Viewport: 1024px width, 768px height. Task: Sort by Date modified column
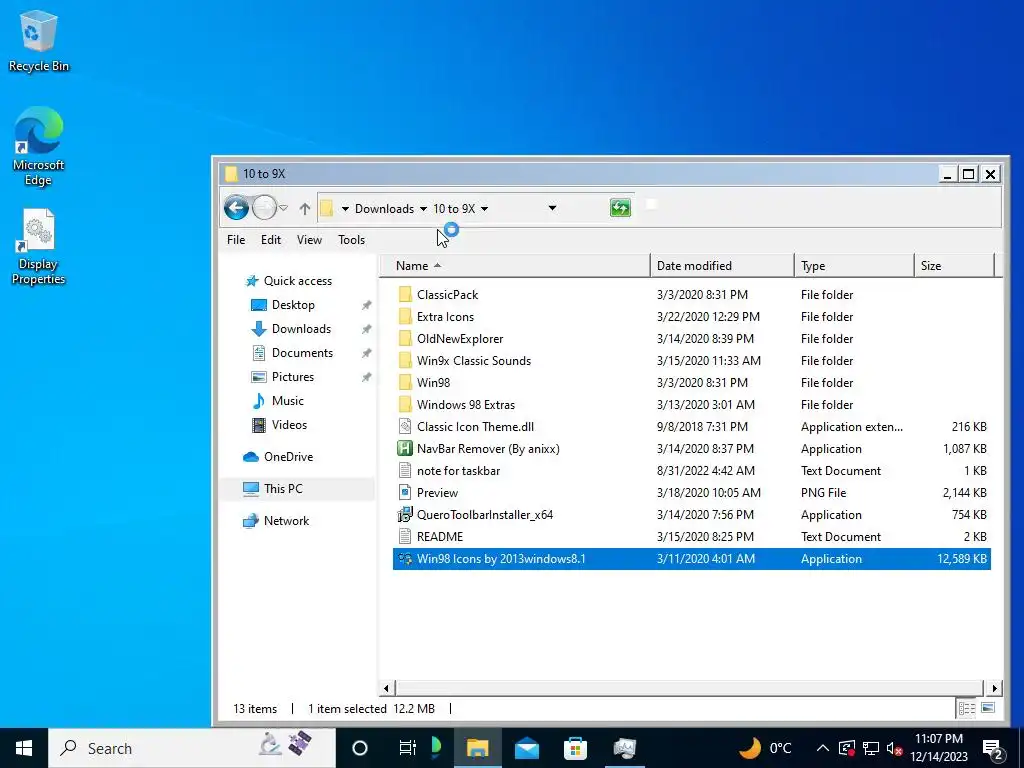[x=722, y=266]
